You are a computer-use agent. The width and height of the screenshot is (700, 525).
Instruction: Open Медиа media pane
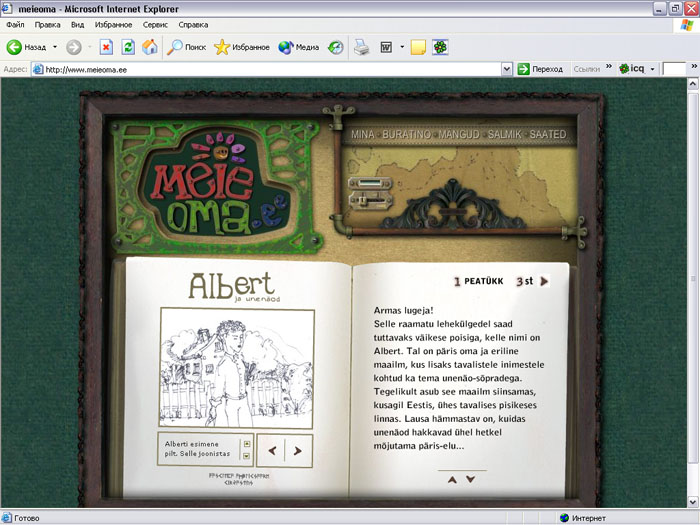click(x=298, y=47)
